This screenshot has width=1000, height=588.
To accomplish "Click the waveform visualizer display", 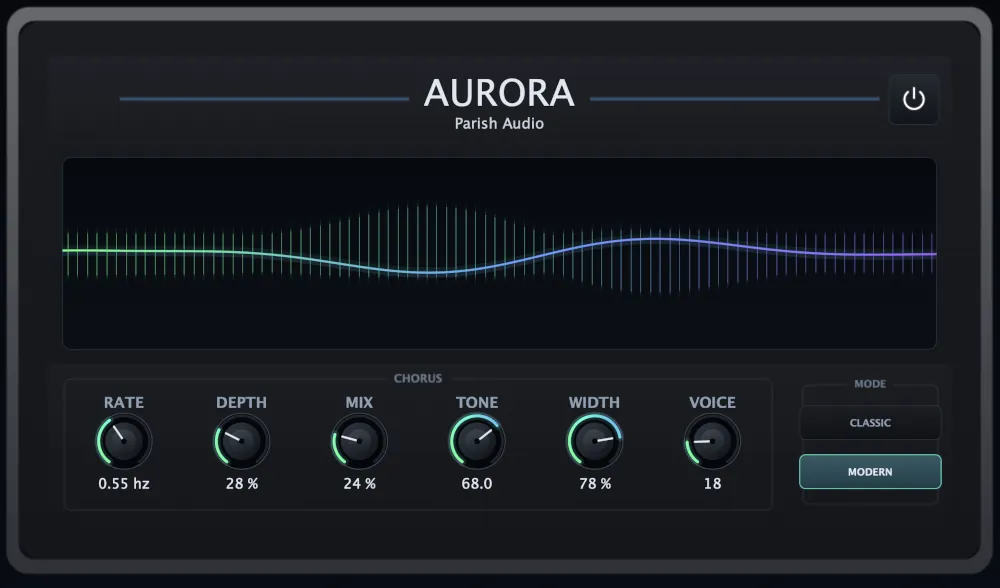I will pos(499,253).
